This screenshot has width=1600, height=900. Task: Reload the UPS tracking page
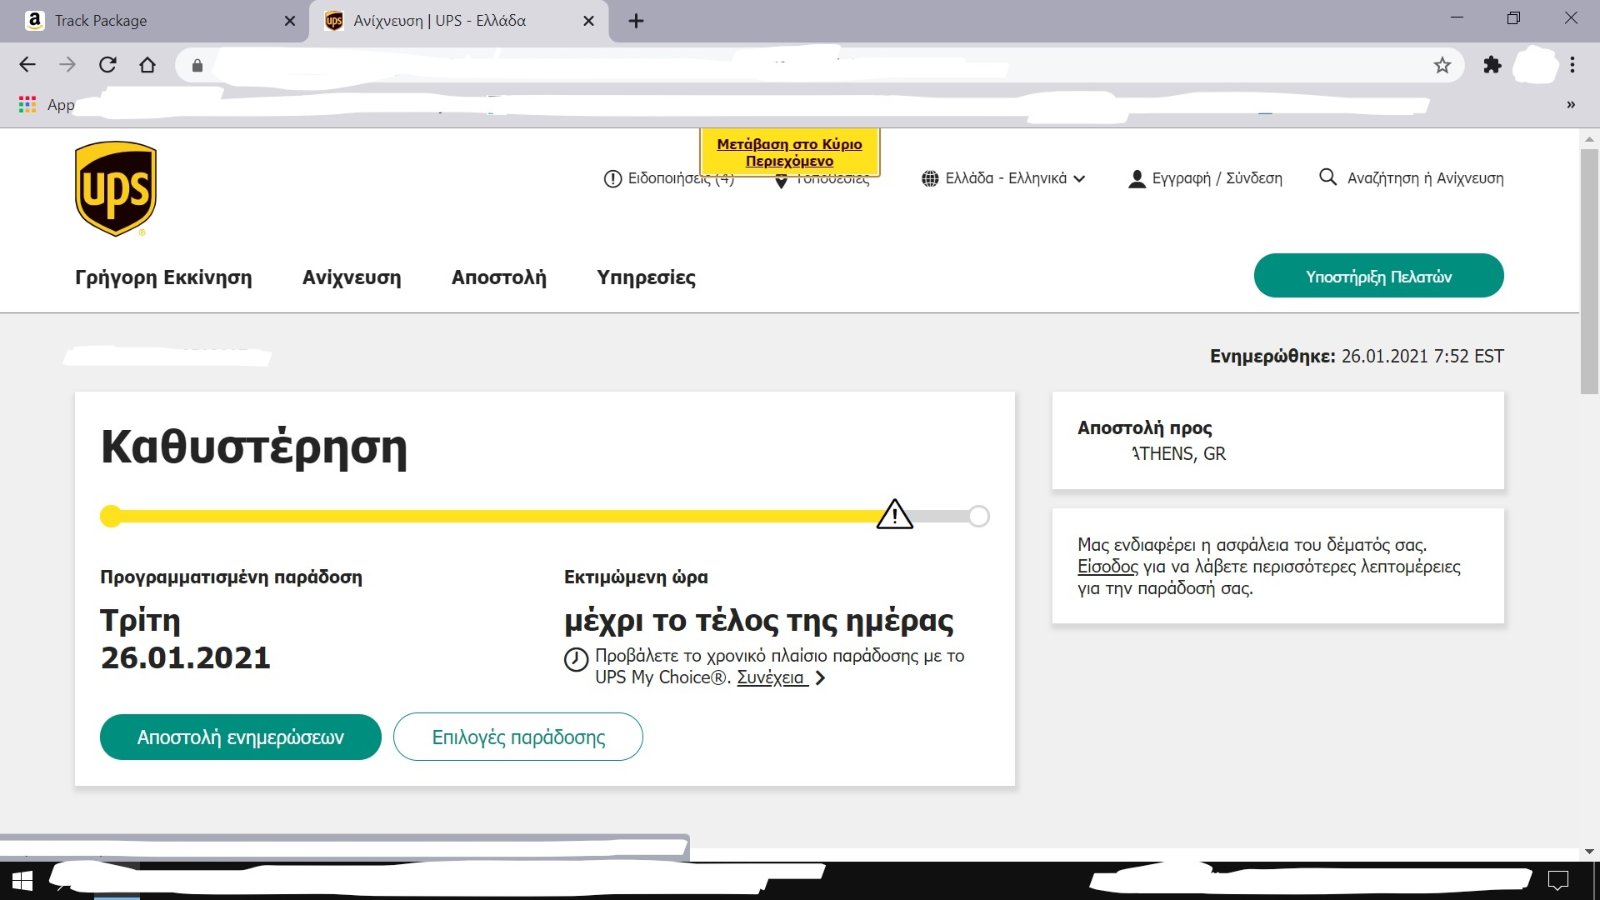tap(107, 65)
